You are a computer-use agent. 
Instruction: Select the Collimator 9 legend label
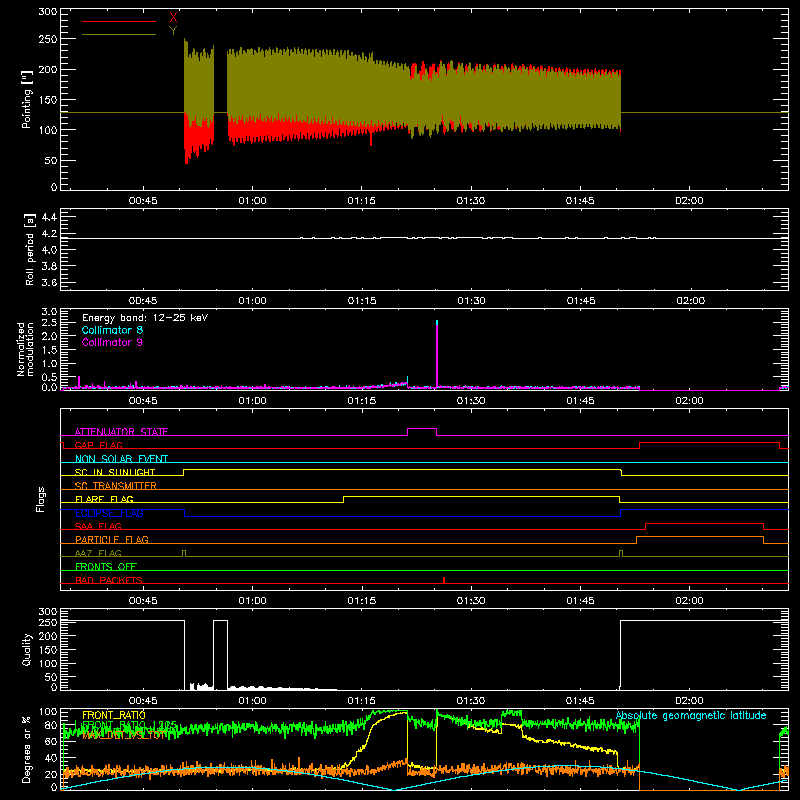click(112, 342)
